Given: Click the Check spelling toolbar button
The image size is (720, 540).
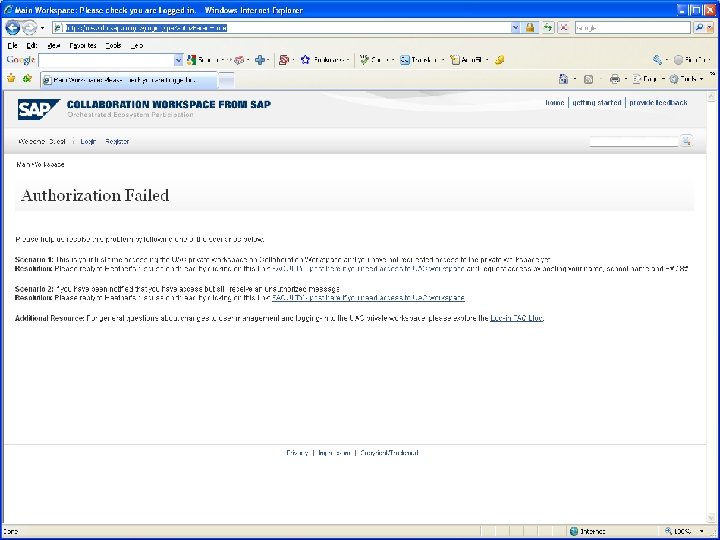Looking at the screenshot, I should pos(374,60).
